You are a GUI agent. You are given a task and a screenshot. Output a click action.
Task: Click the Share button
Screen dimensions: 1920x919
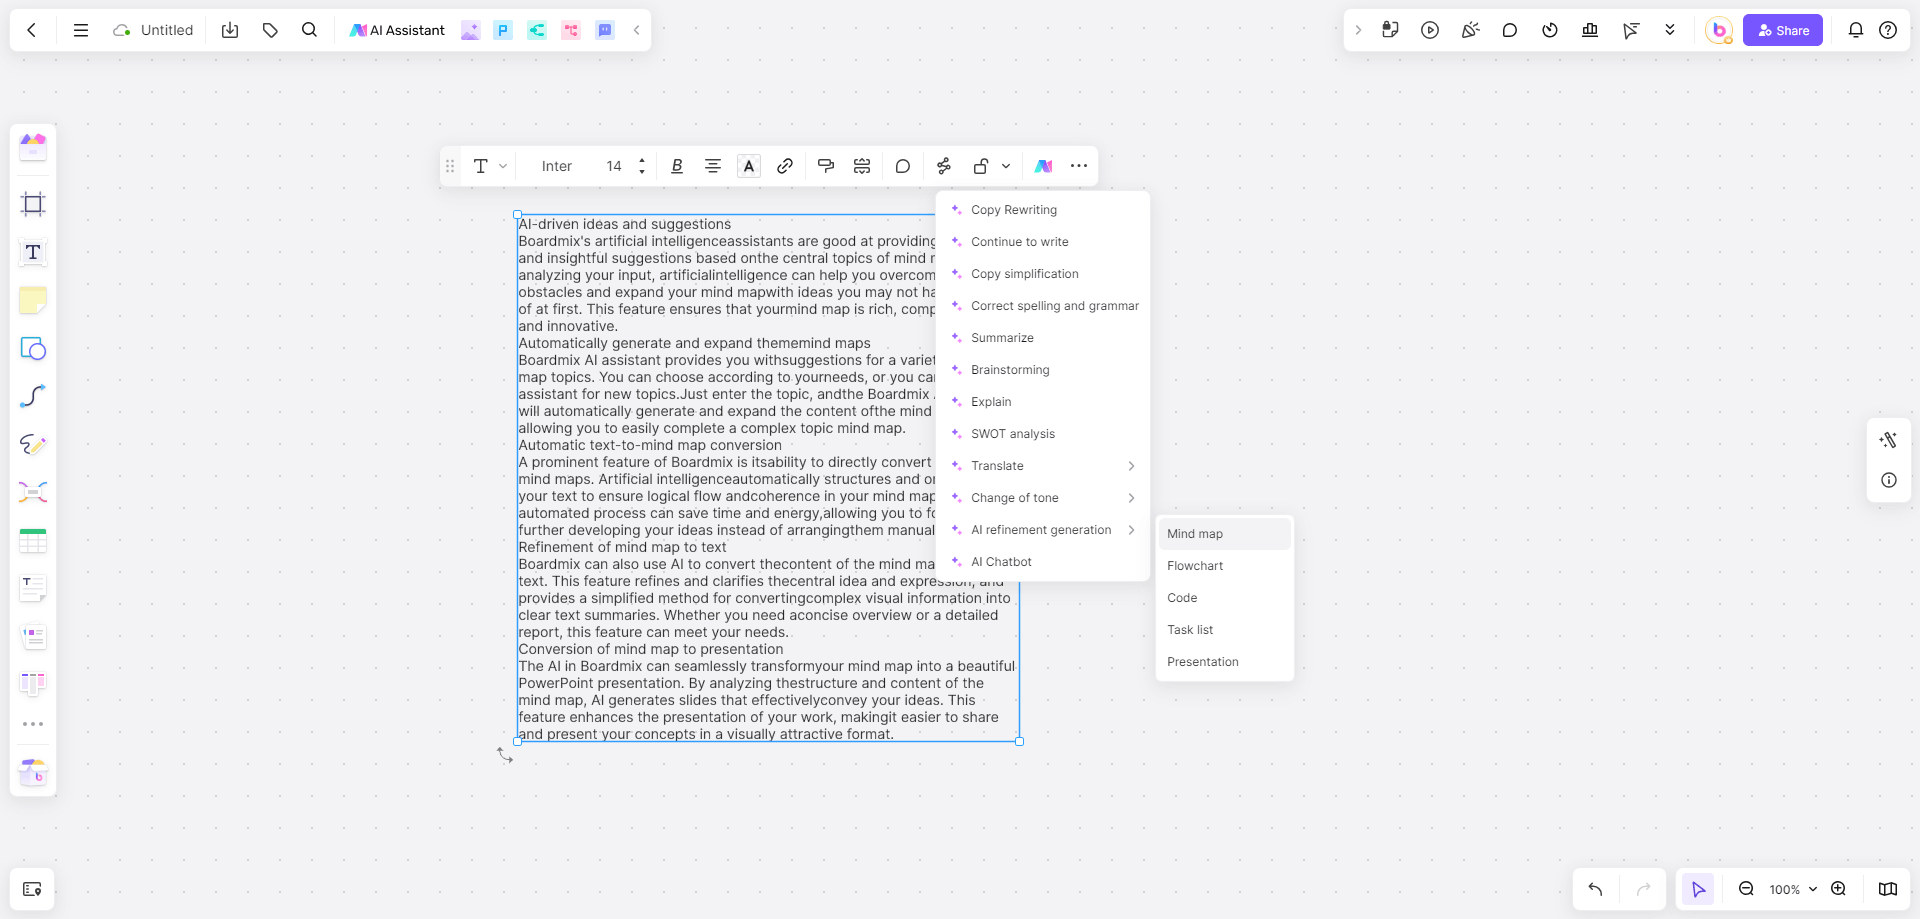[1783, 30]
